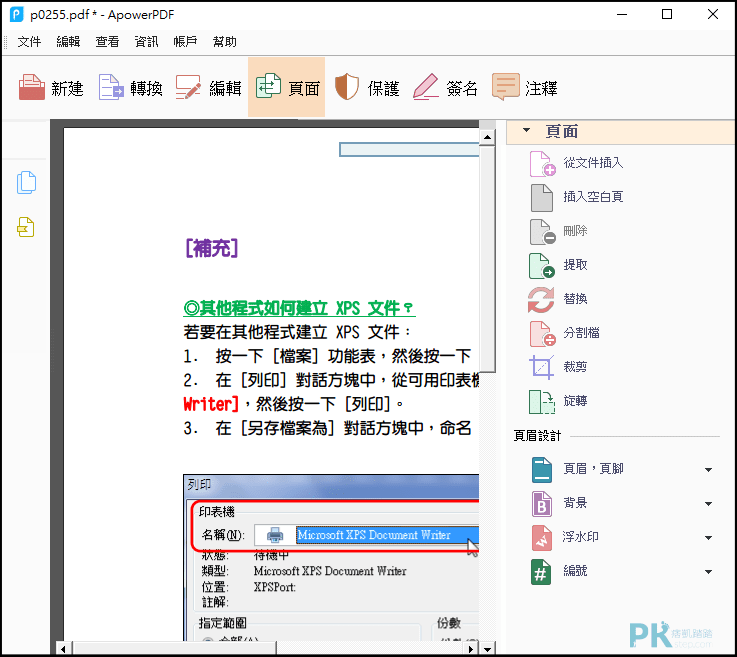
Task: Open the 查看 menu
Action: tap(107, 42)
